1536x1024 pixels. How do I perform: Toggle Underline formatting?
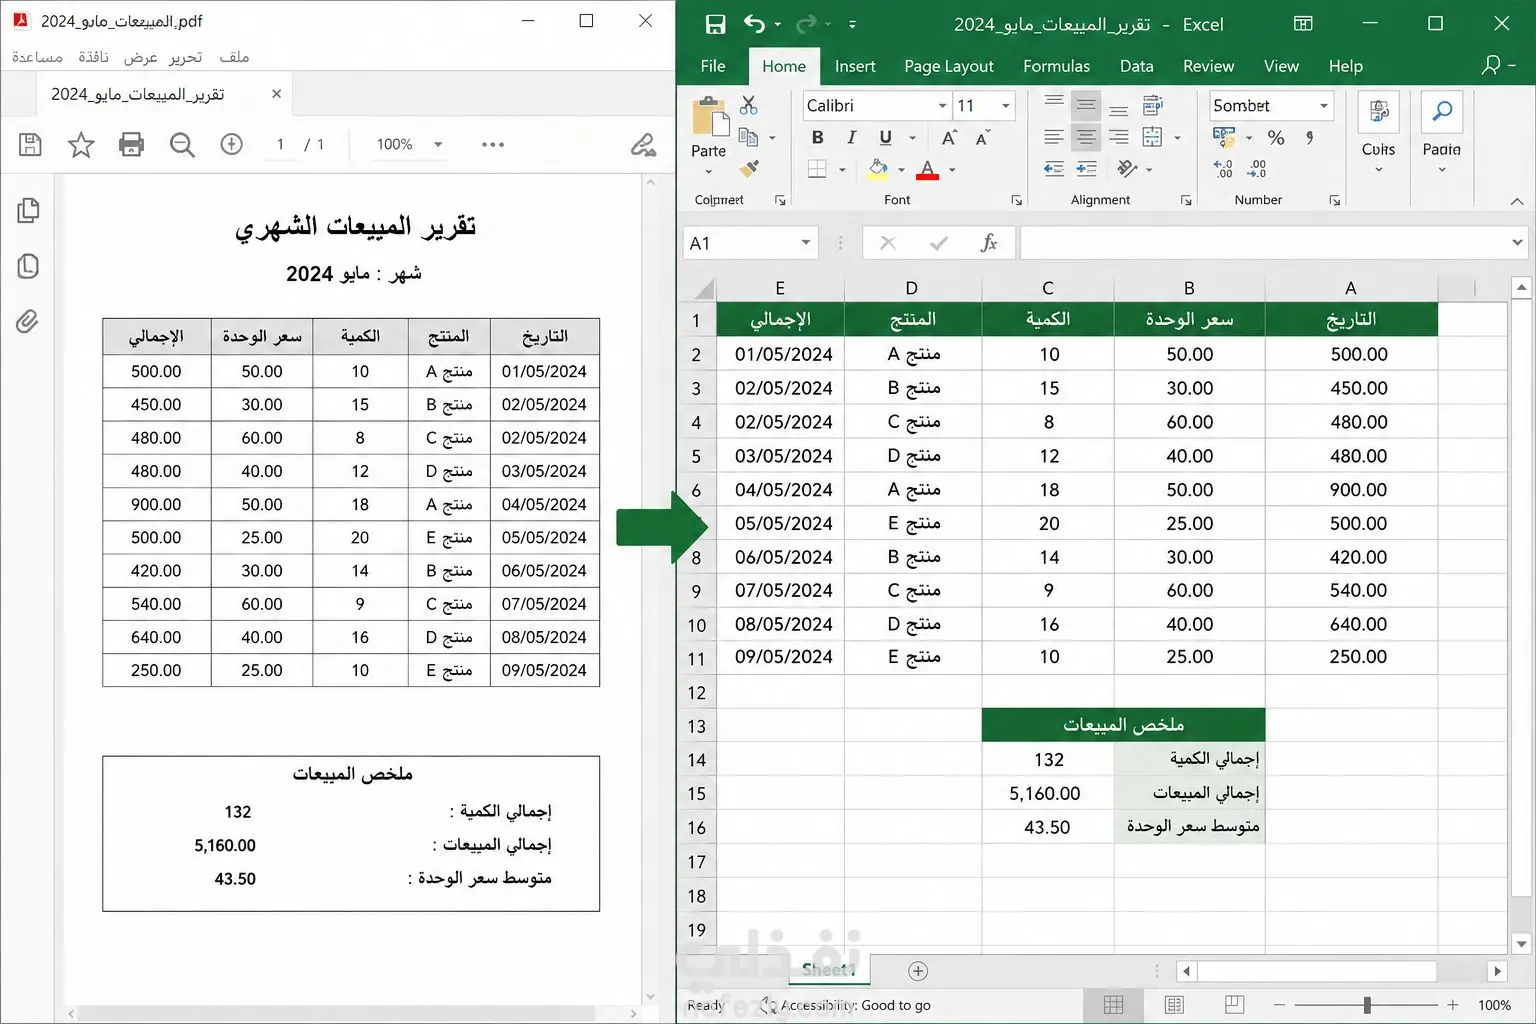[x=885, y=138]
